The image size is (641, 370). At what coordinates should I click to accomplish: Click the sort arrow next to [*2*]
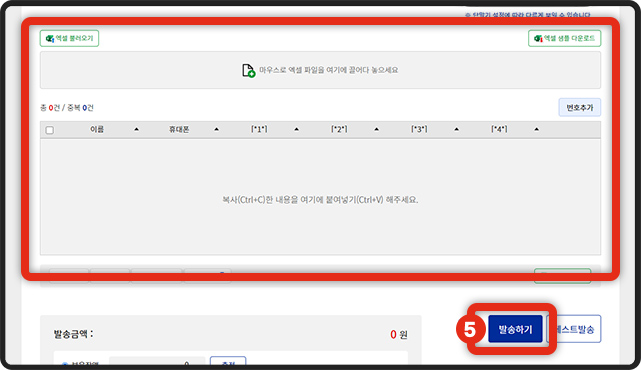[377, 129]
